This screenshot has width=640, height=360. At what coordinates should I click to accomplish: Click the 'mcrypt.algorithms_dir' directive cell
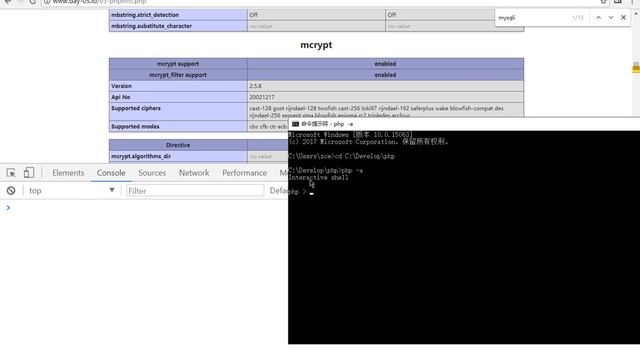(178, 156)
